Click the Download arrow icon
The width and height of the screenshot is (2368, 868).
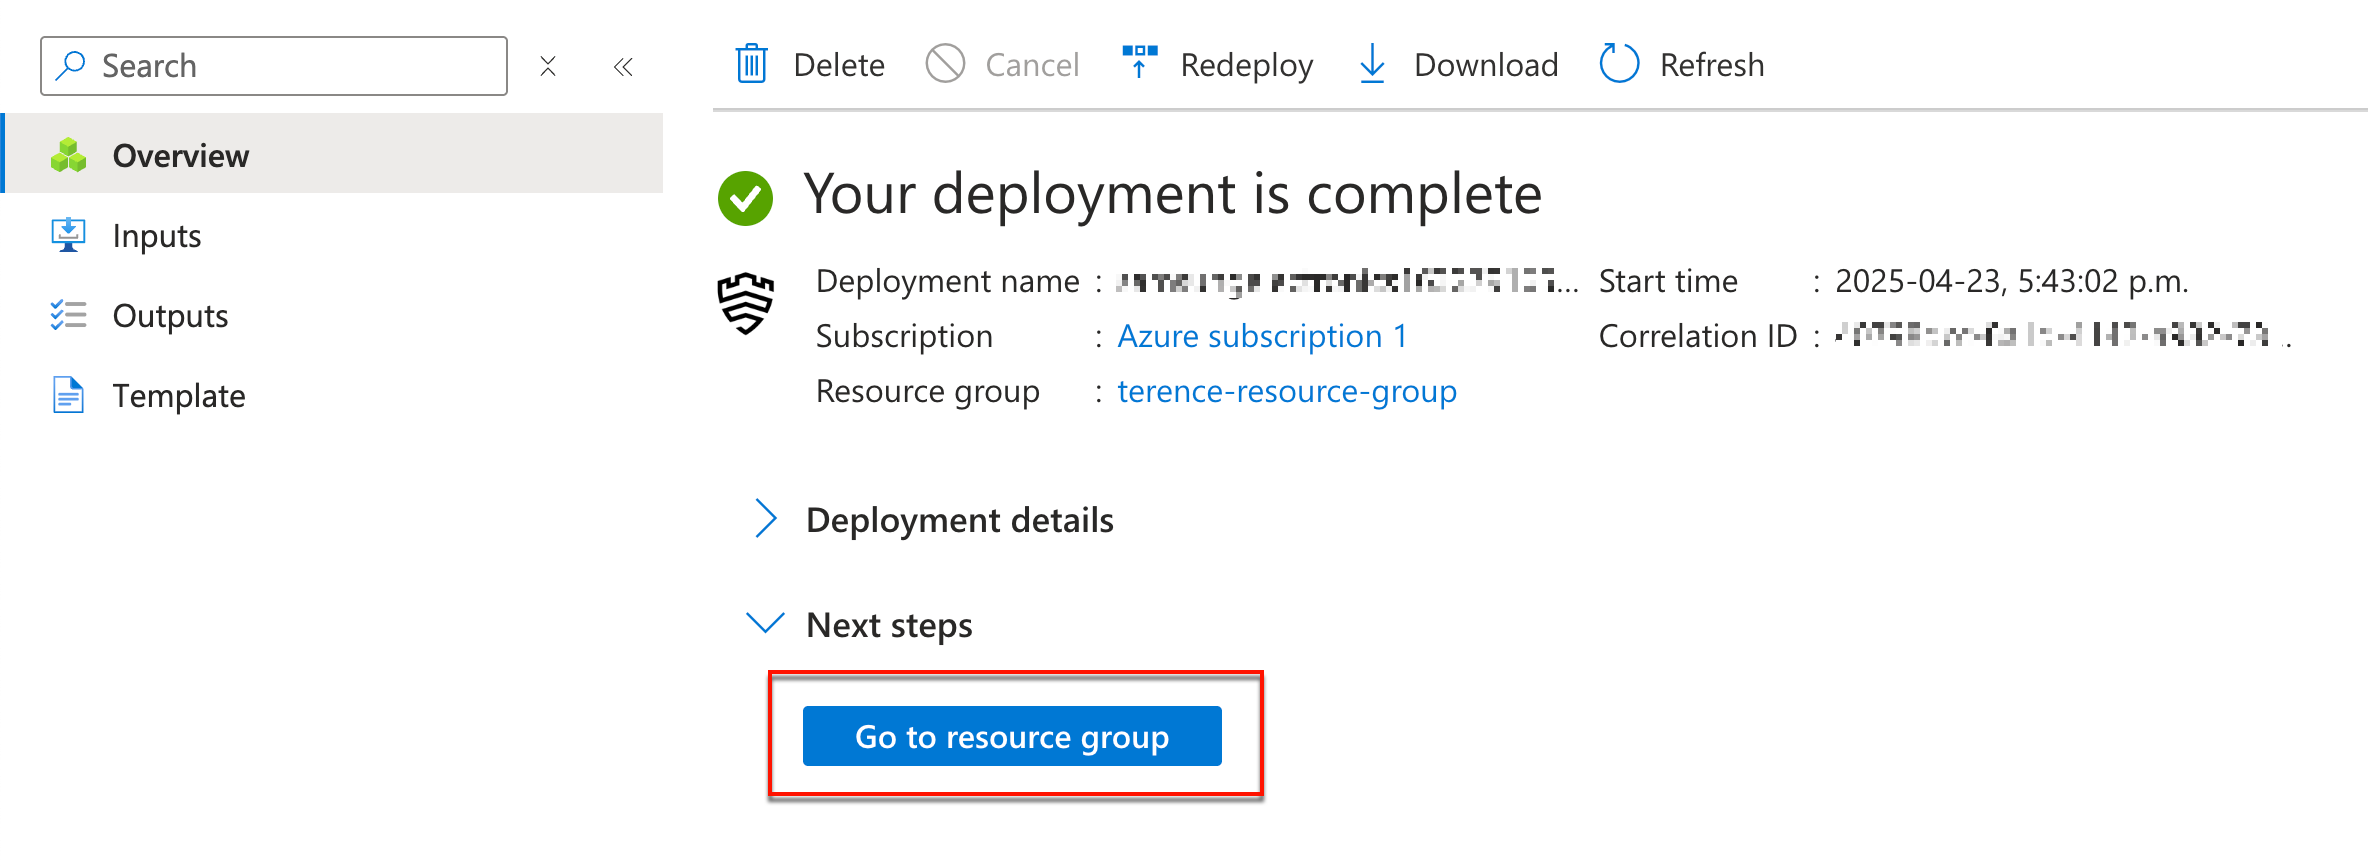click(1372, 65)
